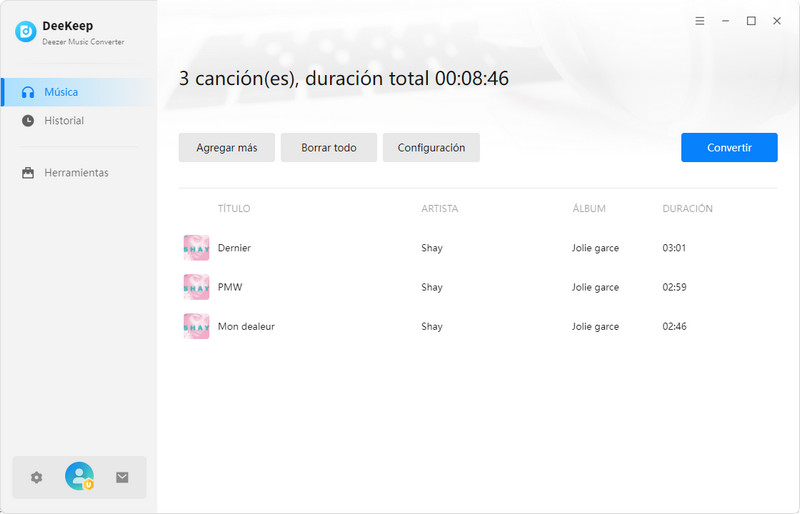Click artist Shay in Mon dealeur row

tap(432, 327)
